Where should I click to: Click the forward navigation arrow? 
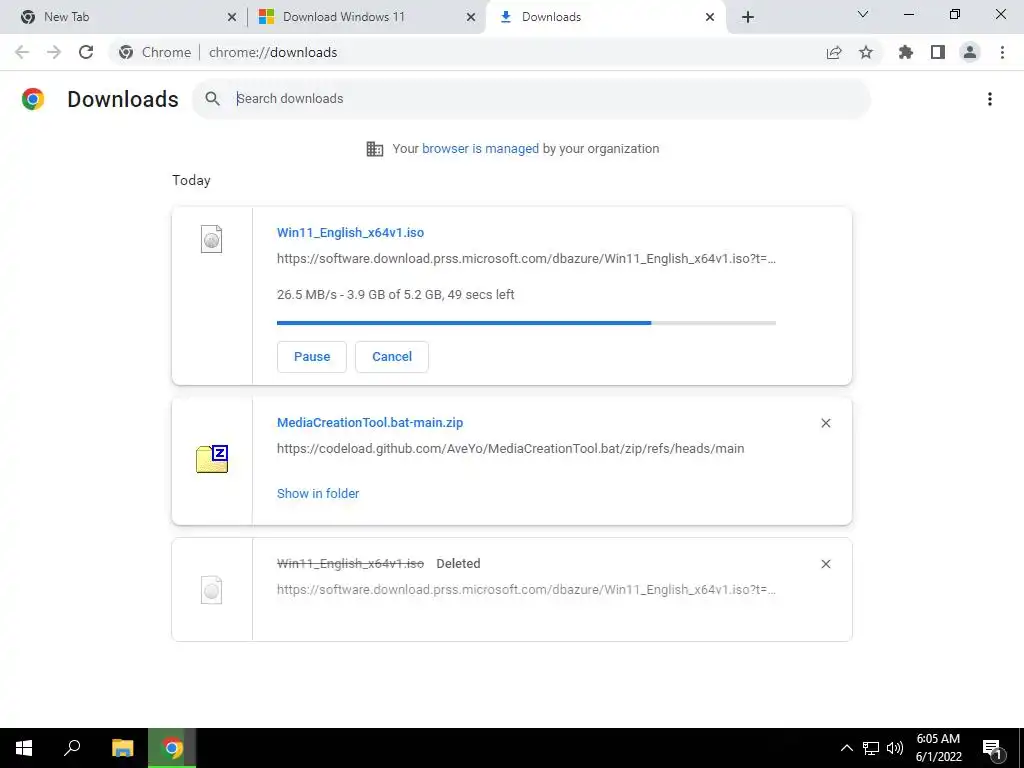pyautogui.click(x=54, y=52)
